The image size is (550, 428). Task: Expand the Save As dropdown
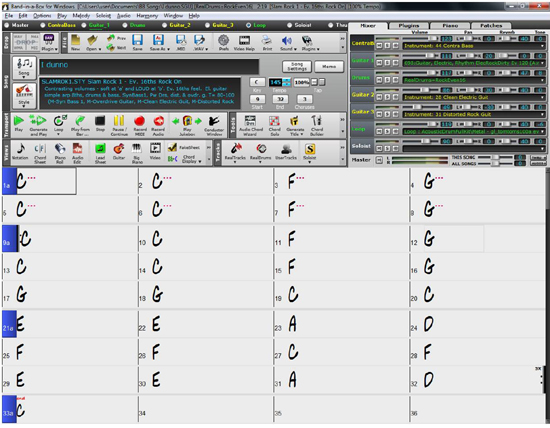point(168,49)
